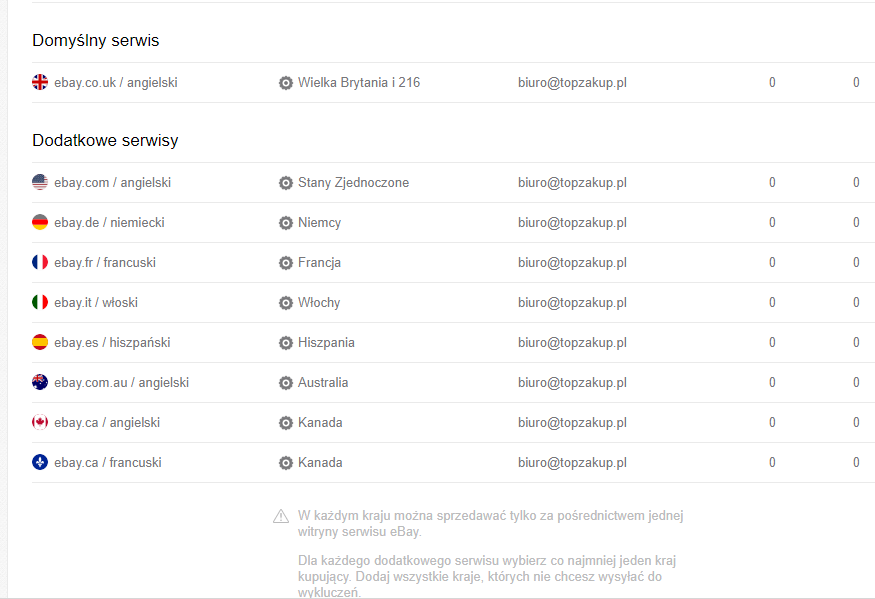This screenshot has width=875, height=599.
Task: Click the warning triangle icon below the list
Action: tap(281, 517)
